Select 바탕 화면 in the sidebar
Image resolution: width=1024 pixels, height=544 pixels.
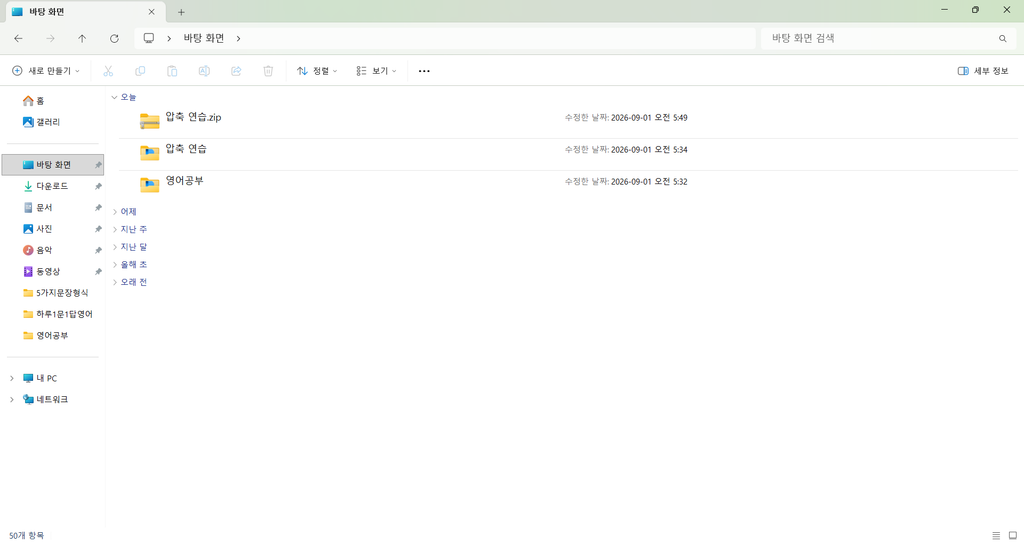pos(53,165)
